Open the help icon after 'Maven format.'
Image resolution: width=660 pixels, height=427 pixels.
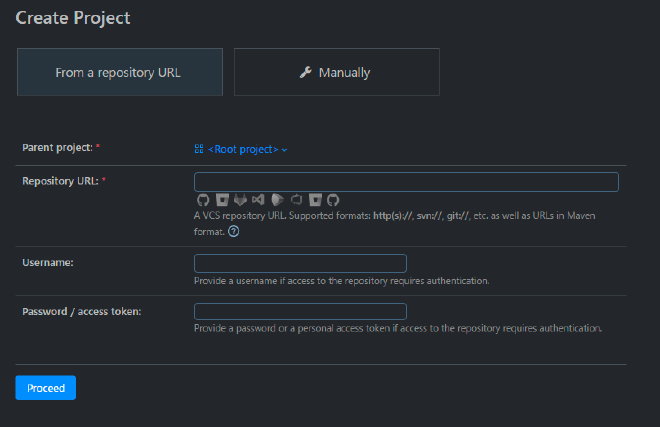[x=234, y=231]
